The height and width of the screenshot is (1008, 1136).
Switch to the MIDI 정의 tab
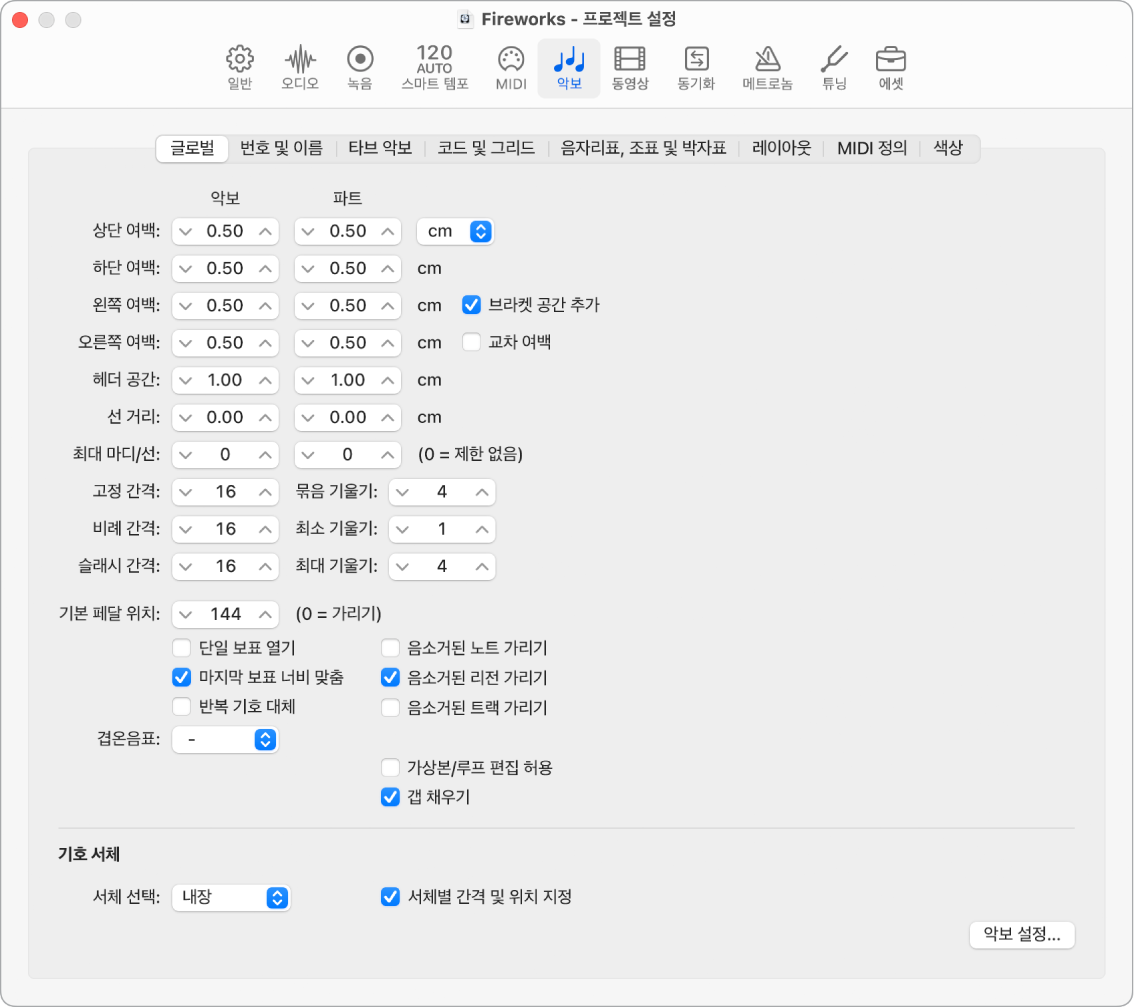pos(872,149)
